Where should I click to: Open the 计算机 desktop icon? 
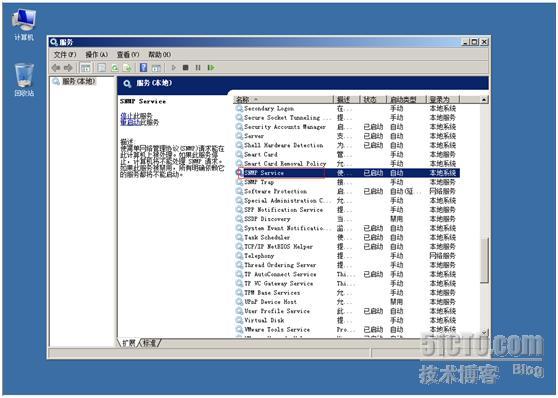(24, 24)
